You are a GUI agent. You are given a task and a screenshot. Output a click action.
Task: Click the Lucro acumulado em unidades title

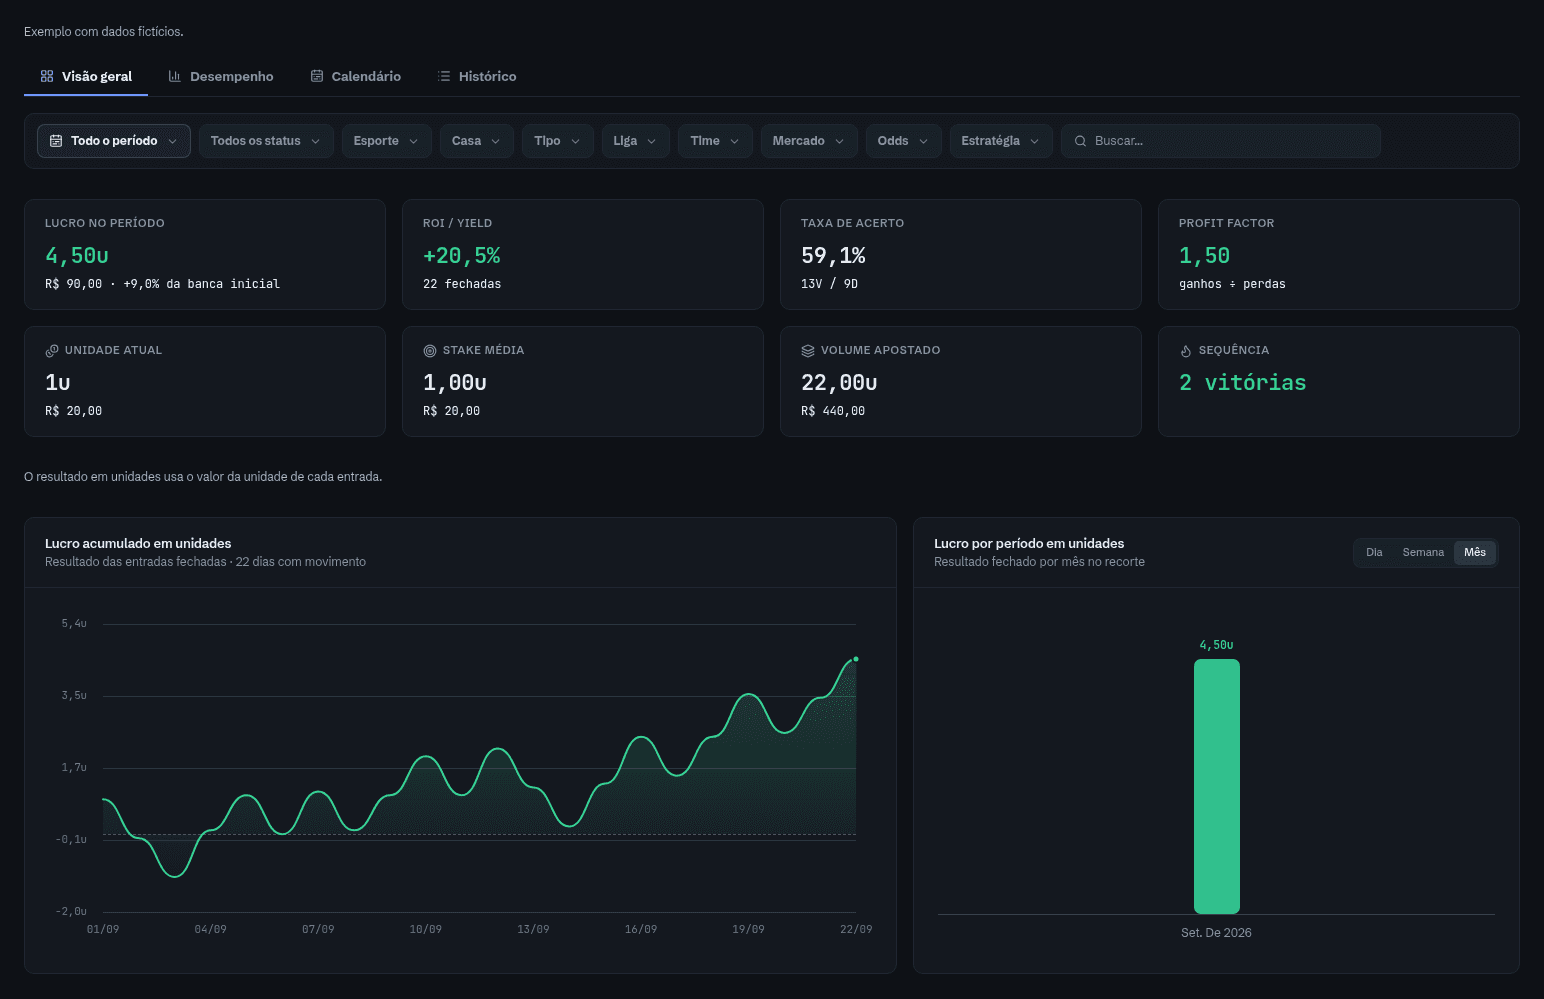pyautogui.click(x=138, y=544)
